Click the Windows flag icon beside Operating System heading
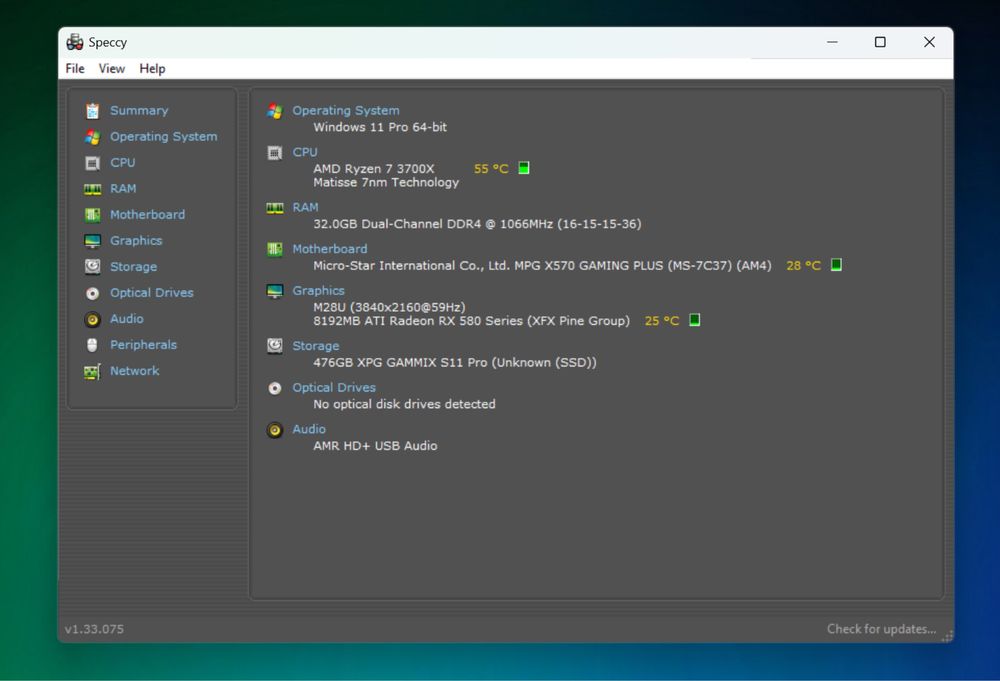1000x681 pixels. [275, 111]
